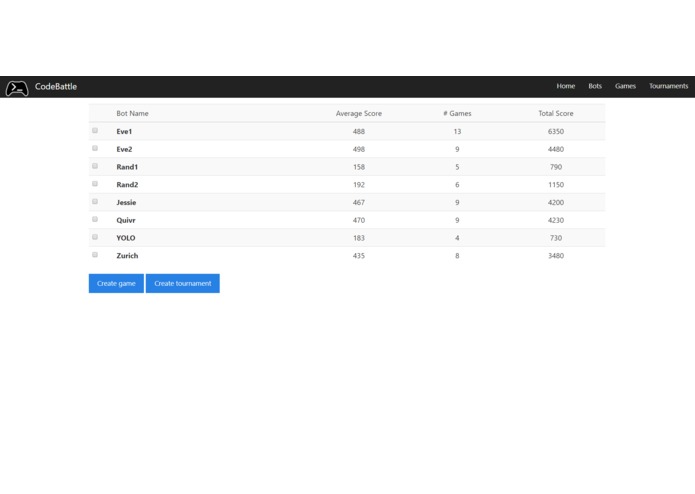Click the Total Score column header
The image size is (695, 494).
pyautogui.click(x=556, y=113)
